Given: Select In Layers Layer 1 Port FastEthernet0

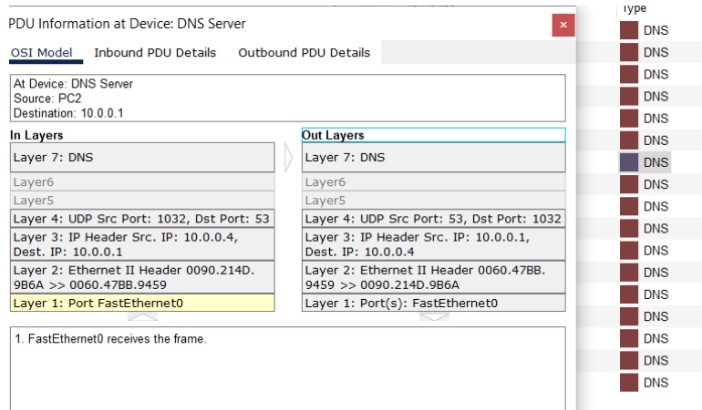Looking at the screenshot, I should [141, 303].
